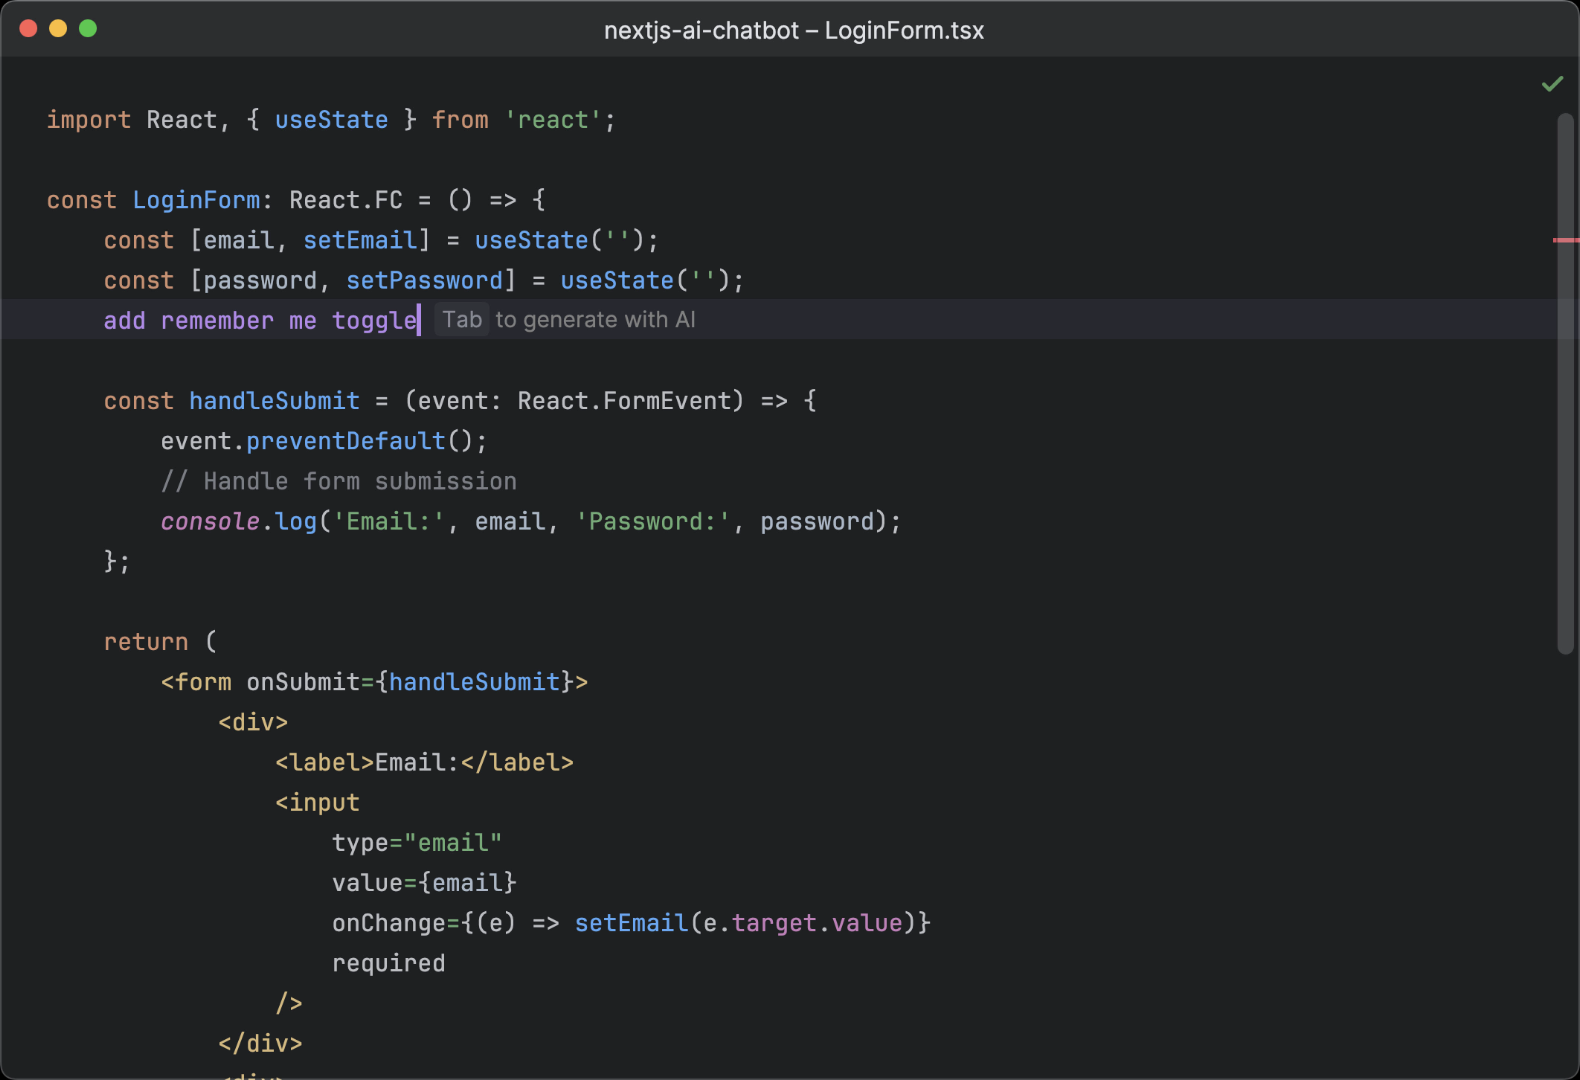Screen dimensions: 1580x1080
Task: Click the 'value={email}' attribute
Action: click(424, 883)
